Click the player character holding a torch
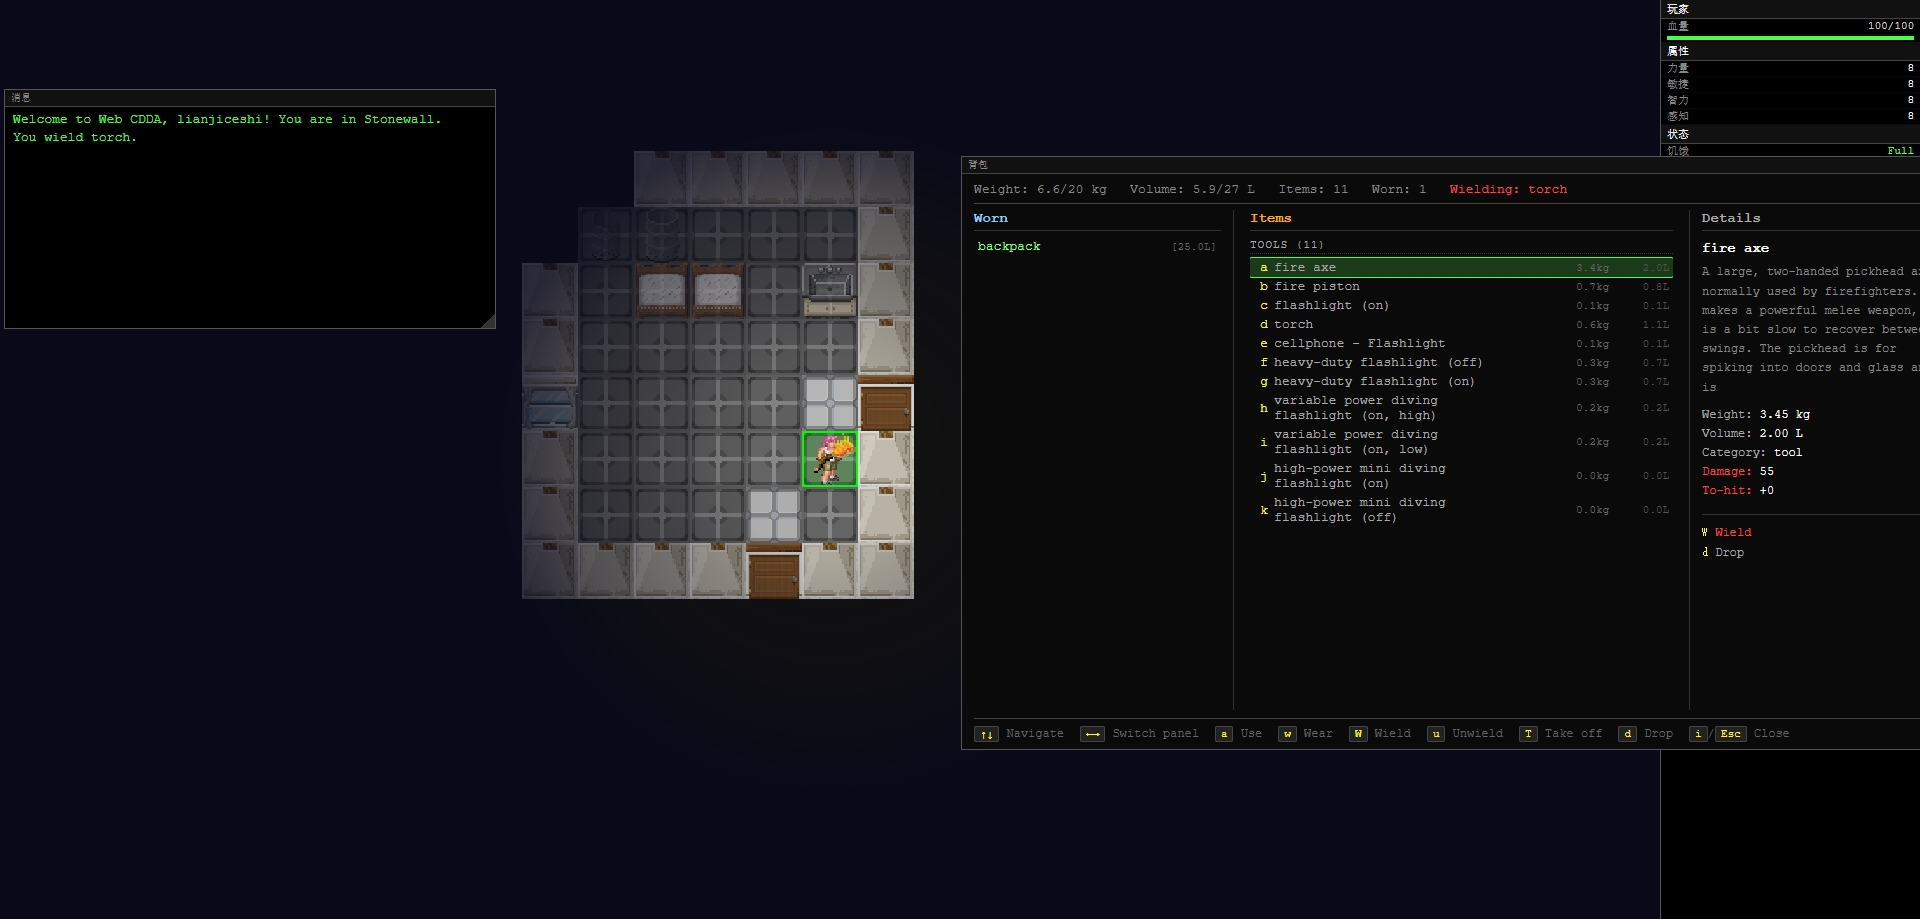This screenshot has height=919, width=1920. pos(830,459)
